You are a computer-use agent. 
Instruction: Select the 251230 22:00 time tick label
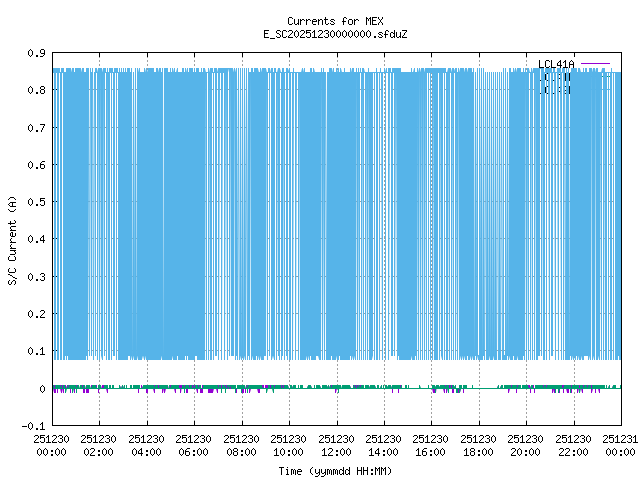(x=573, y=445)
